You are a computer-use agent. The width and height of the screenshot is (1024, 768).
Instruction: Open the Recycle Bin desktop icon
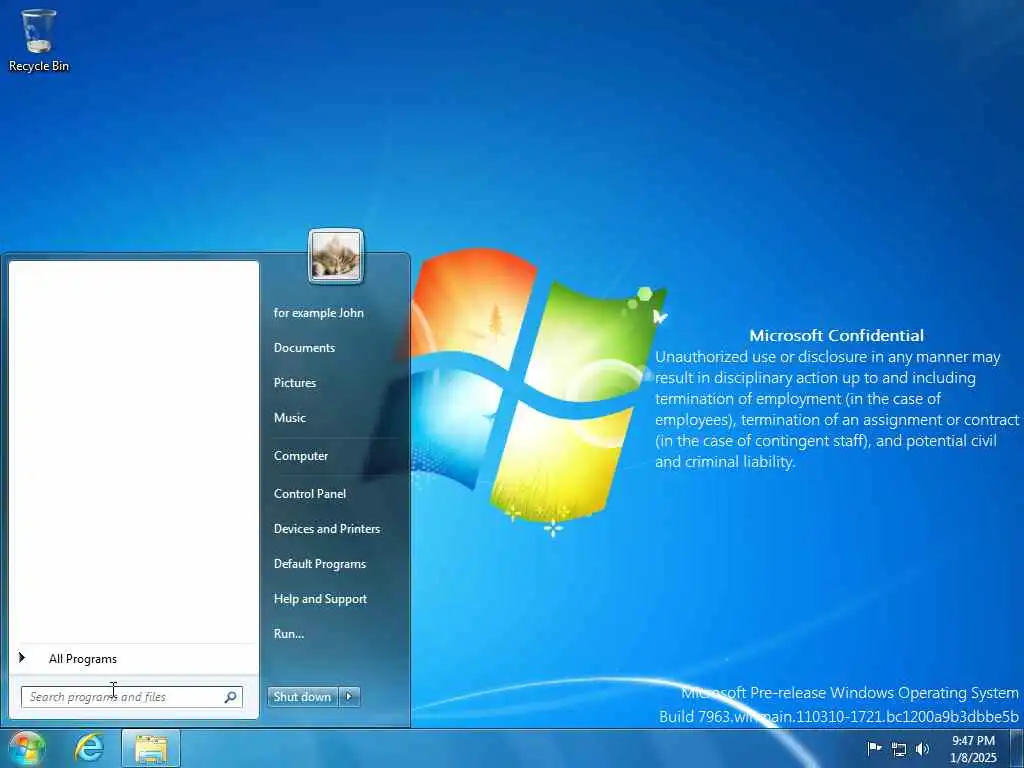click(39, 40)
